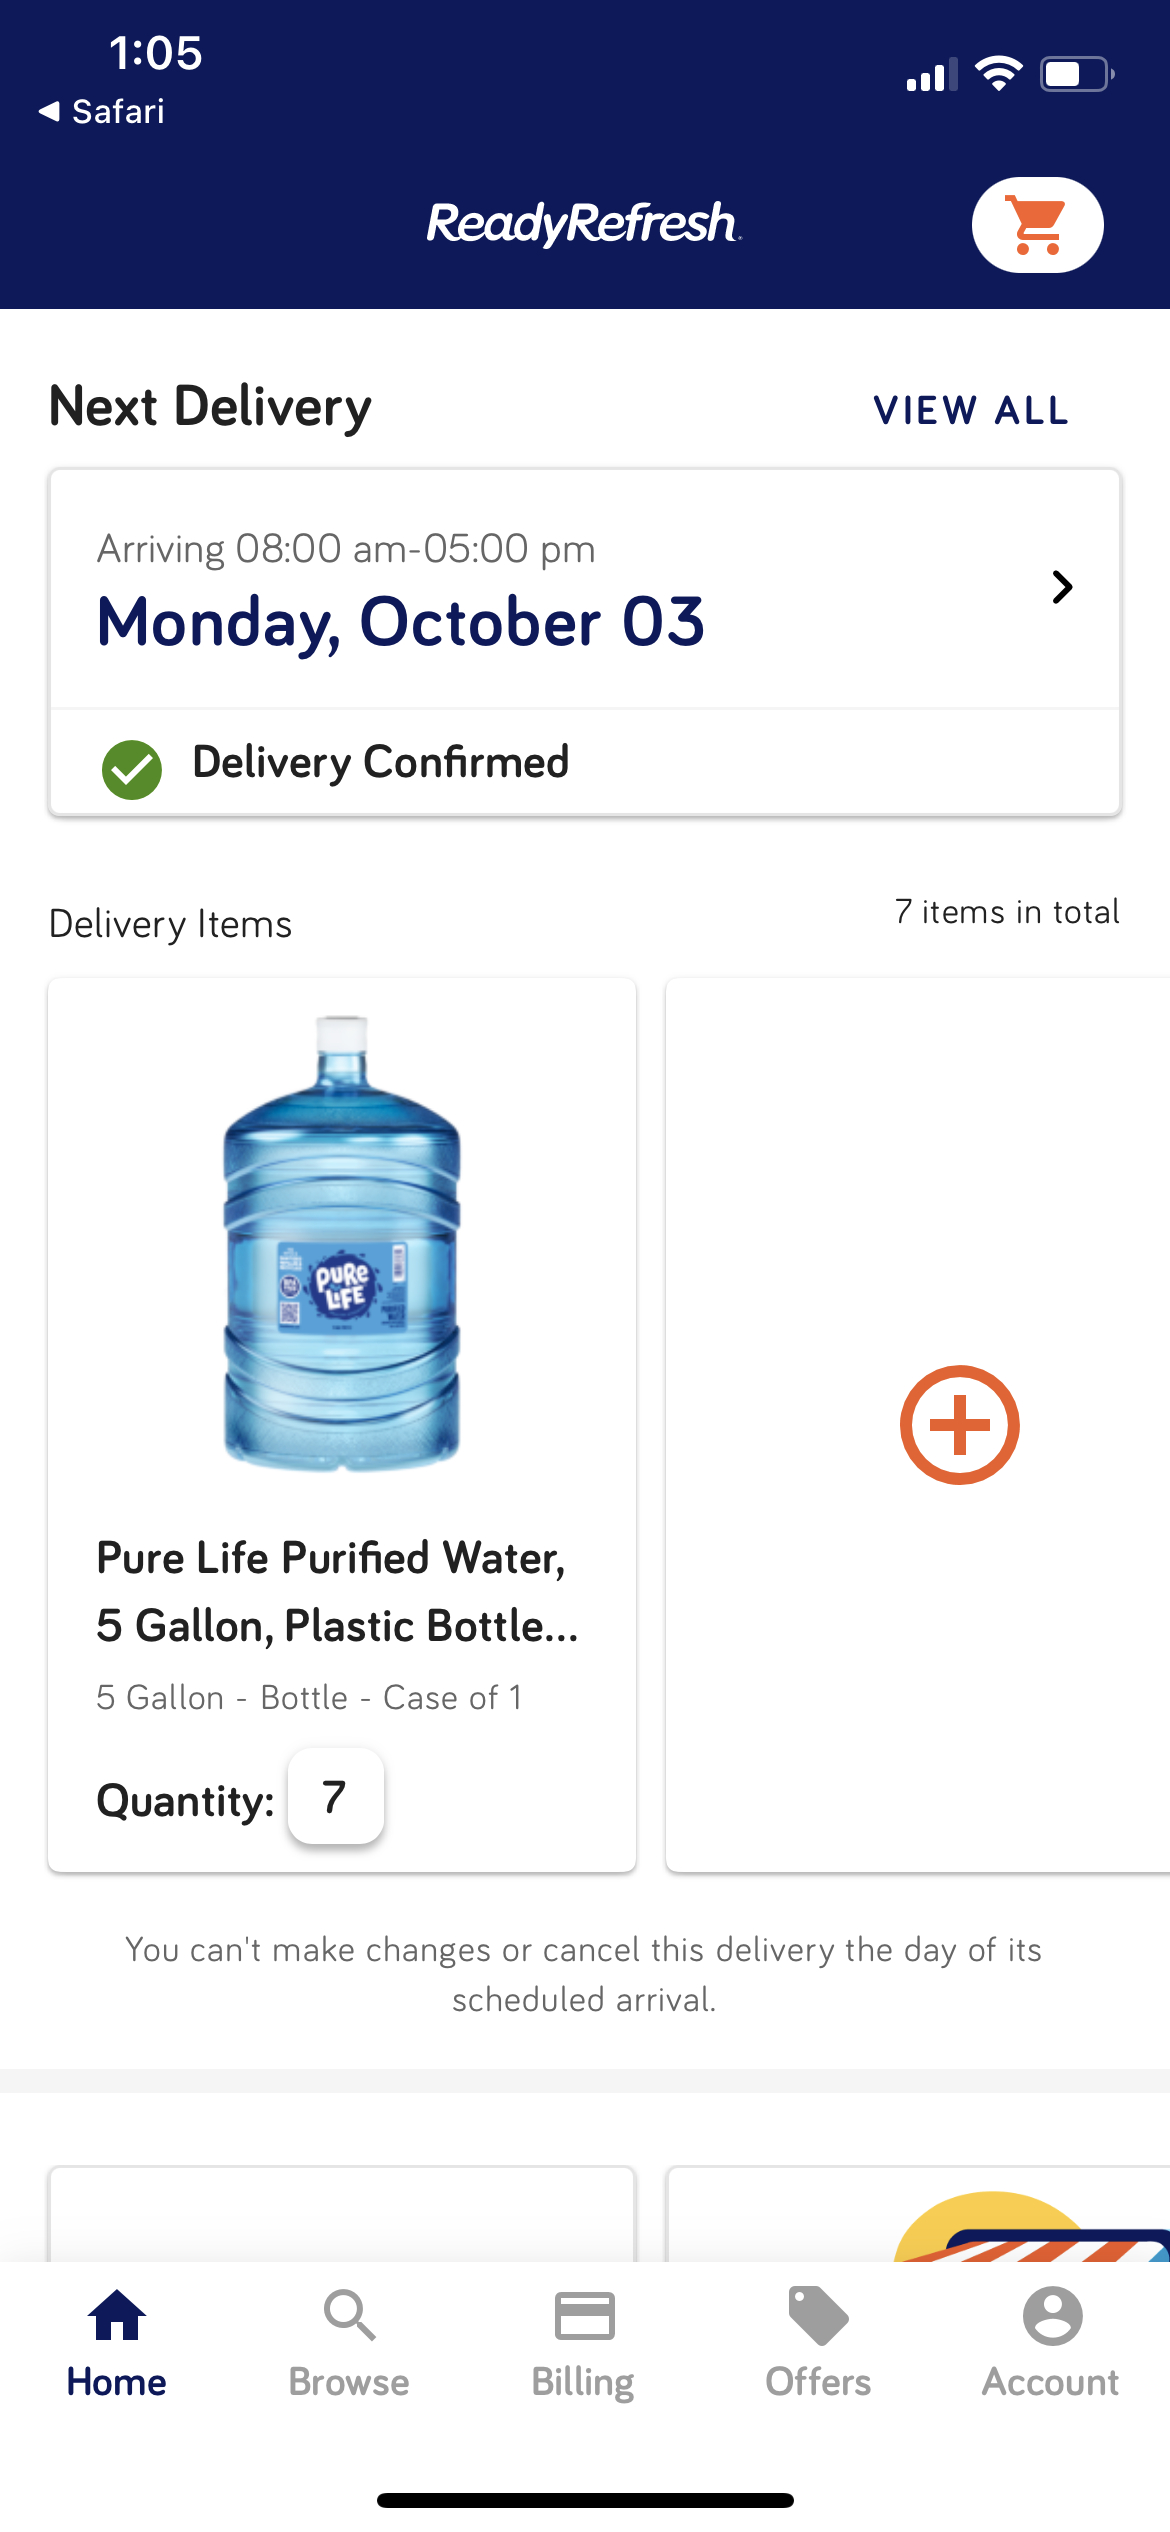Screen dimensions: 1170x2532
Task: Open the shopping cart
Action: point(1037,225)
